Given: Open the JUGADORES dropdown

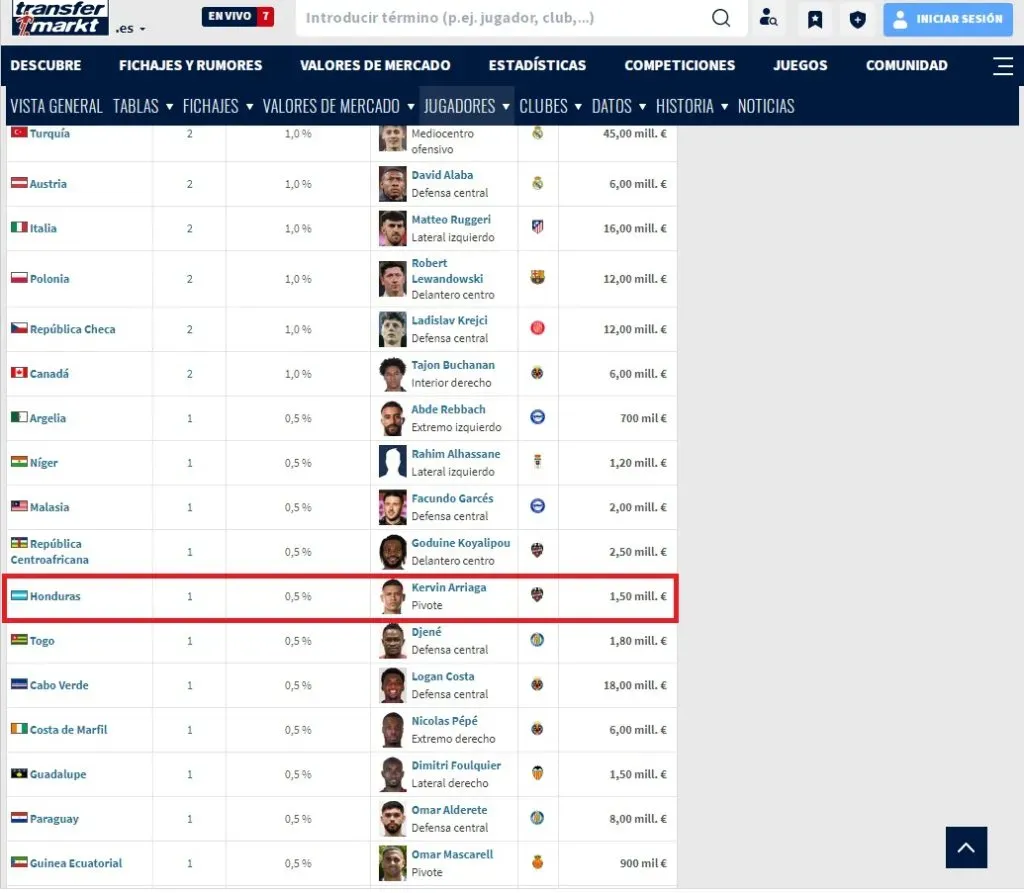Looking at the screenshot, I should click(x=466, y=106).
